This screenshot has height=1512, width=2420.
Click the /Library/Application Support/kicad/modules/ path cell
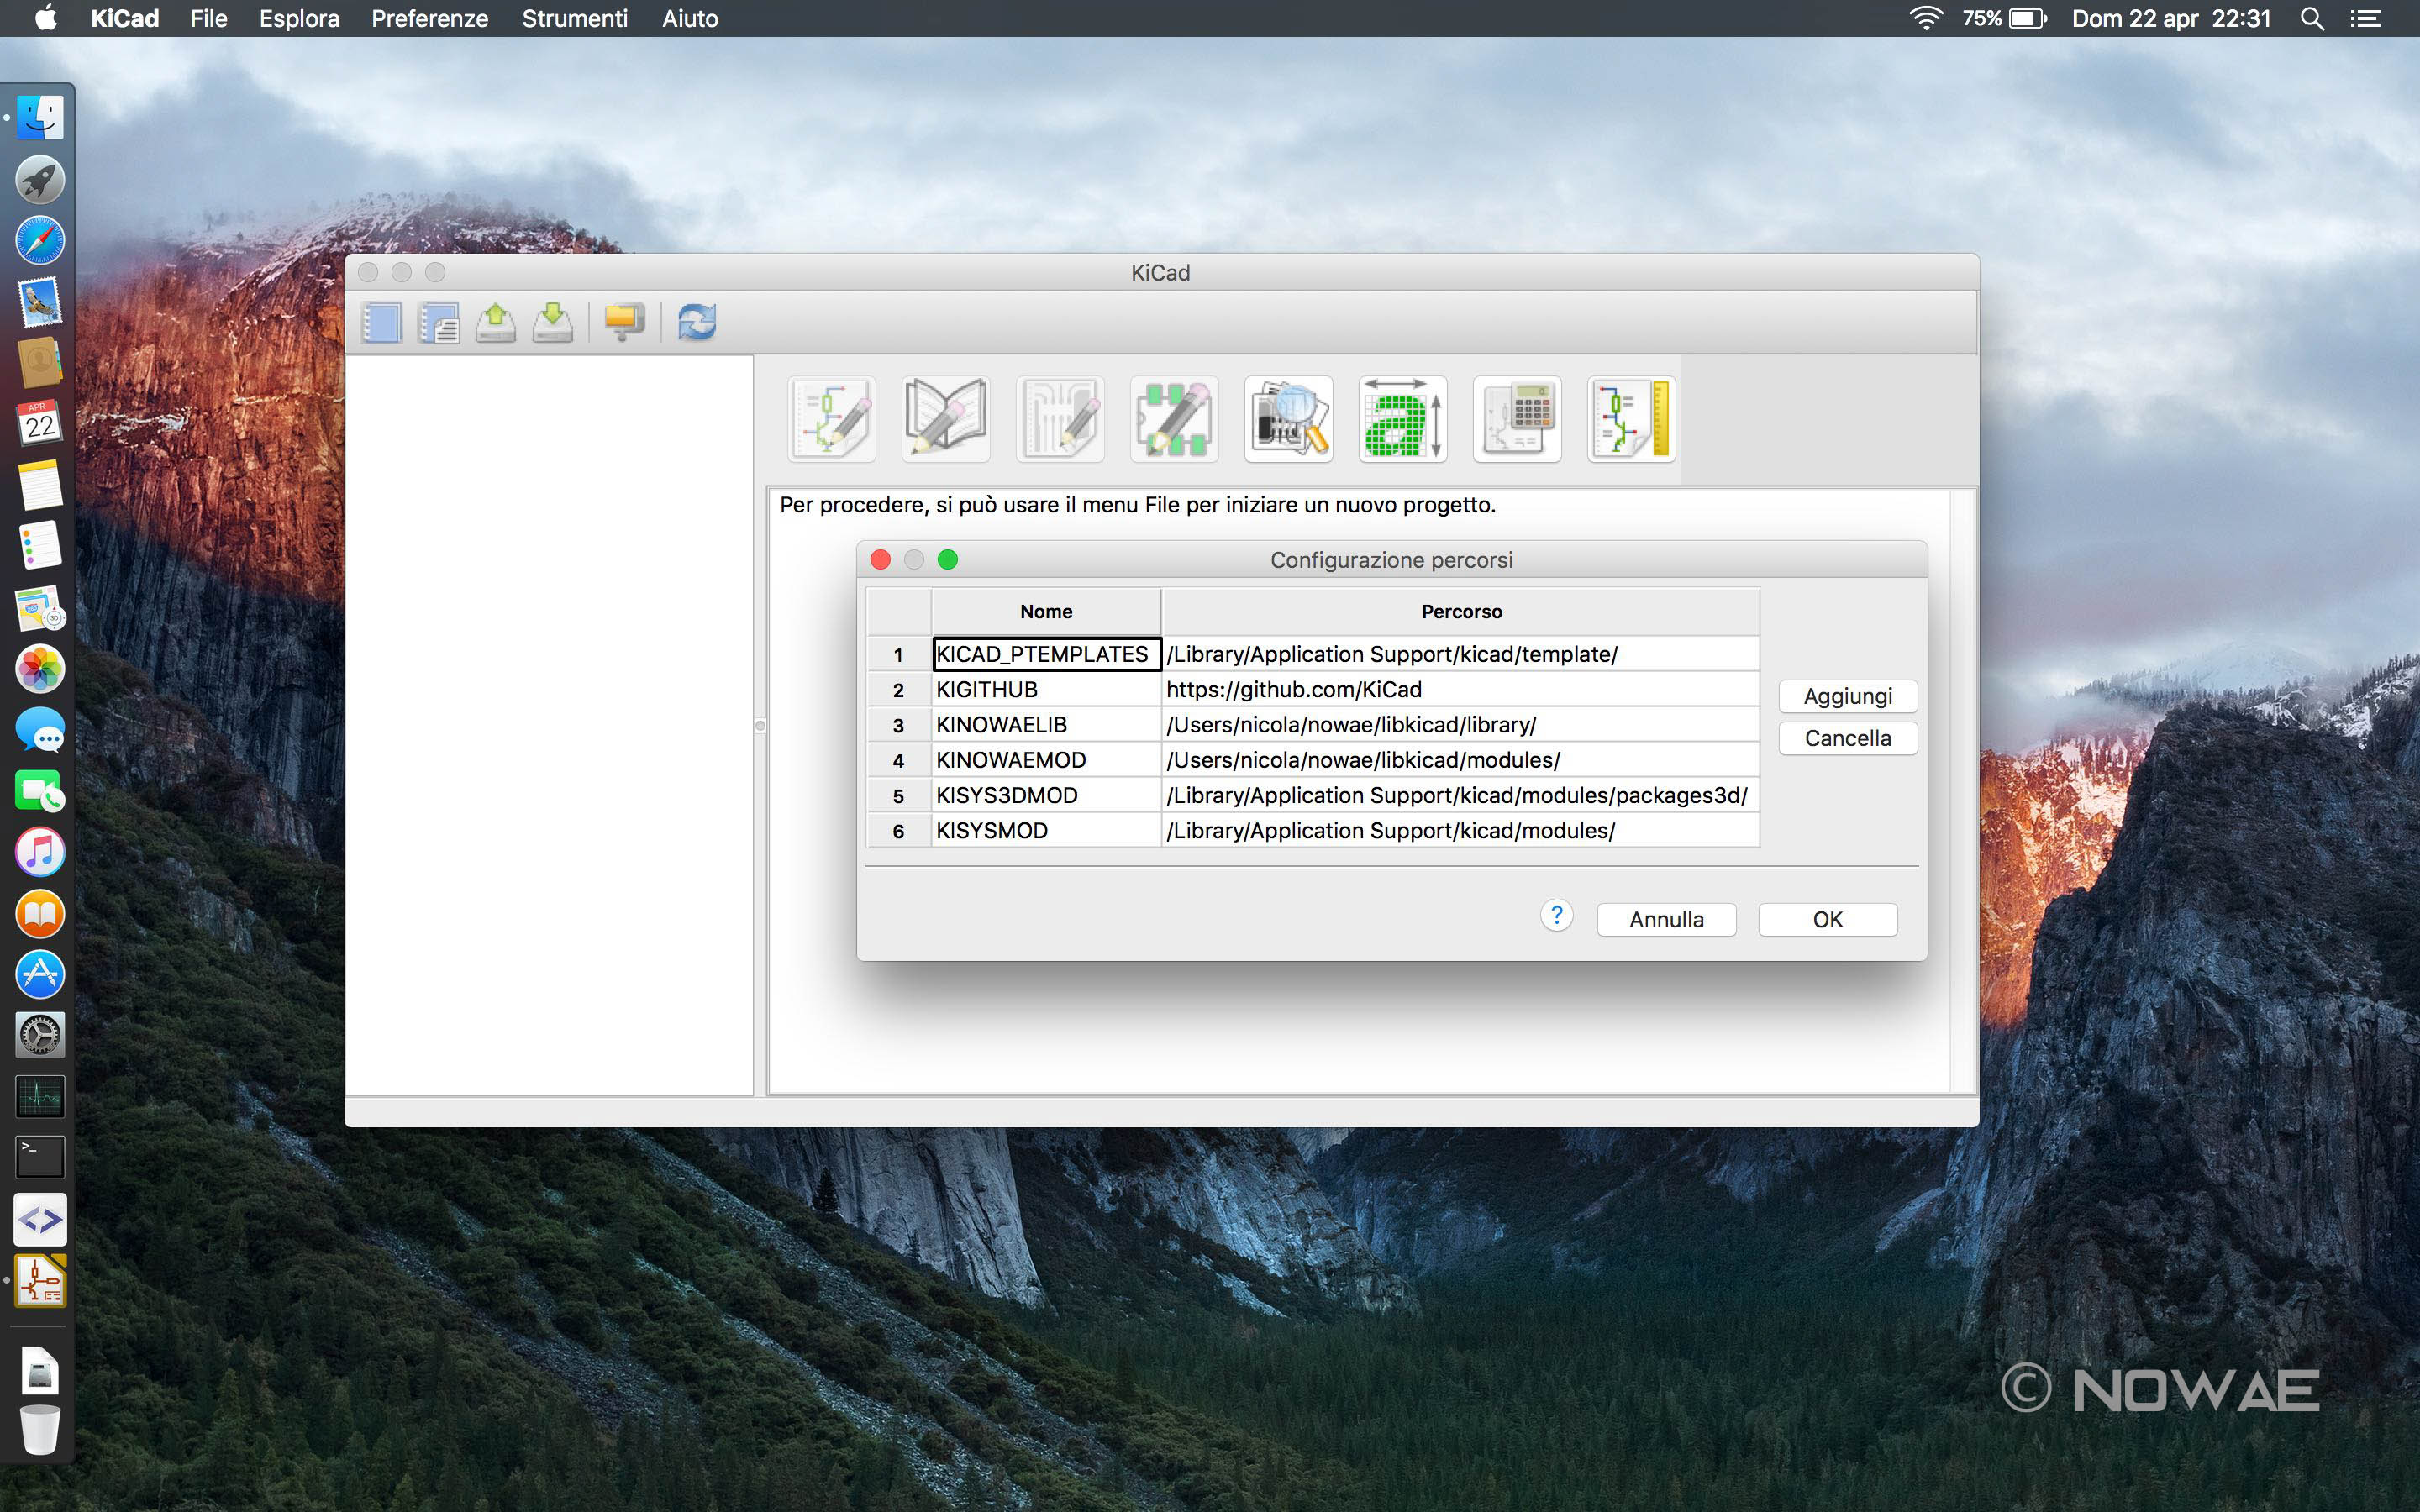[x=1460, y=830]
